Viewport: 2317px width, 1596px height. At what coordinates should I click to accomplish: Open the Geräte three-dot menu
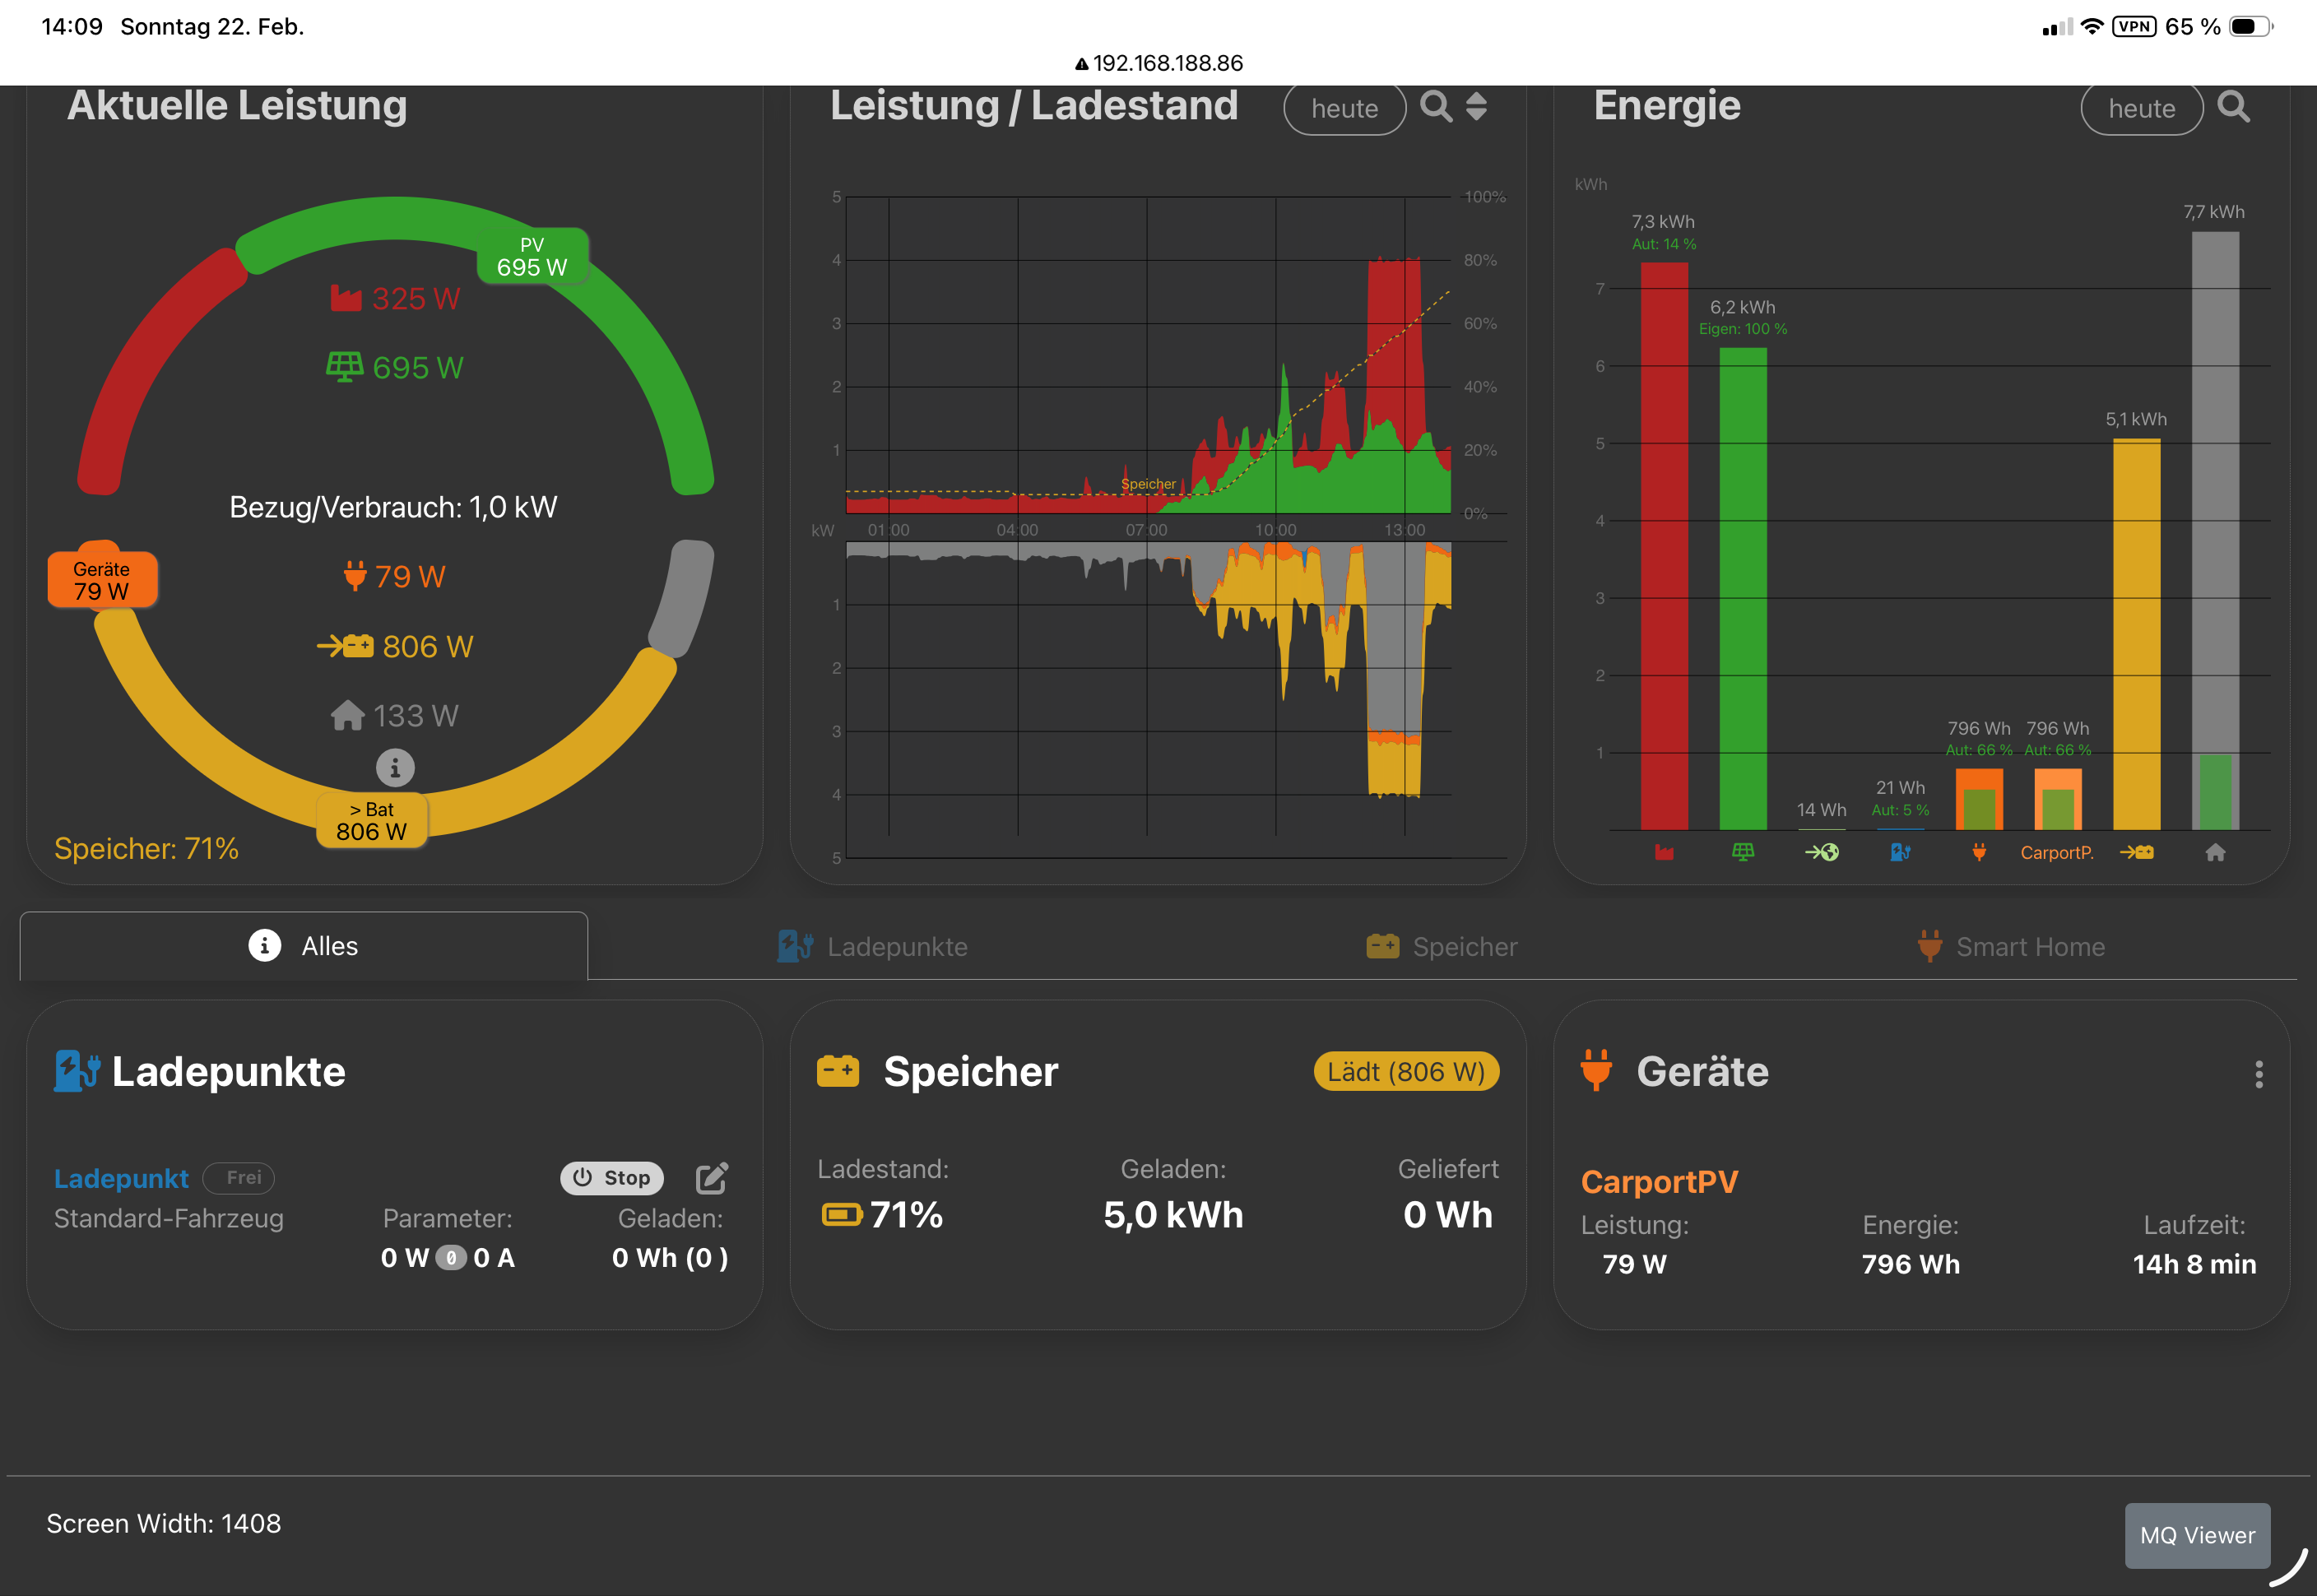(2258, 1074)
